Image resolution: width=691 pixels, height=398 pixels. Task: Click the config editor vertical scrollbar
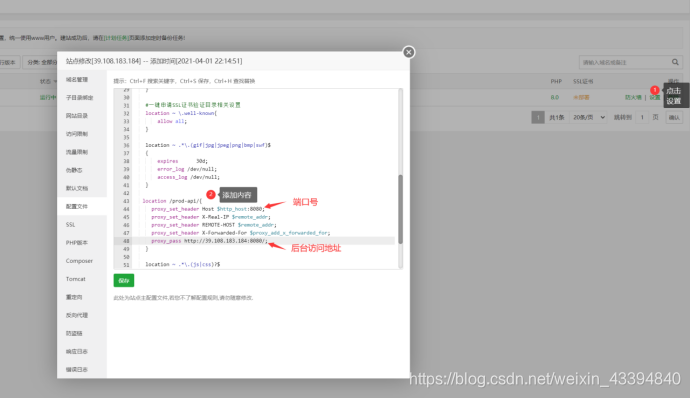point(400,209)
